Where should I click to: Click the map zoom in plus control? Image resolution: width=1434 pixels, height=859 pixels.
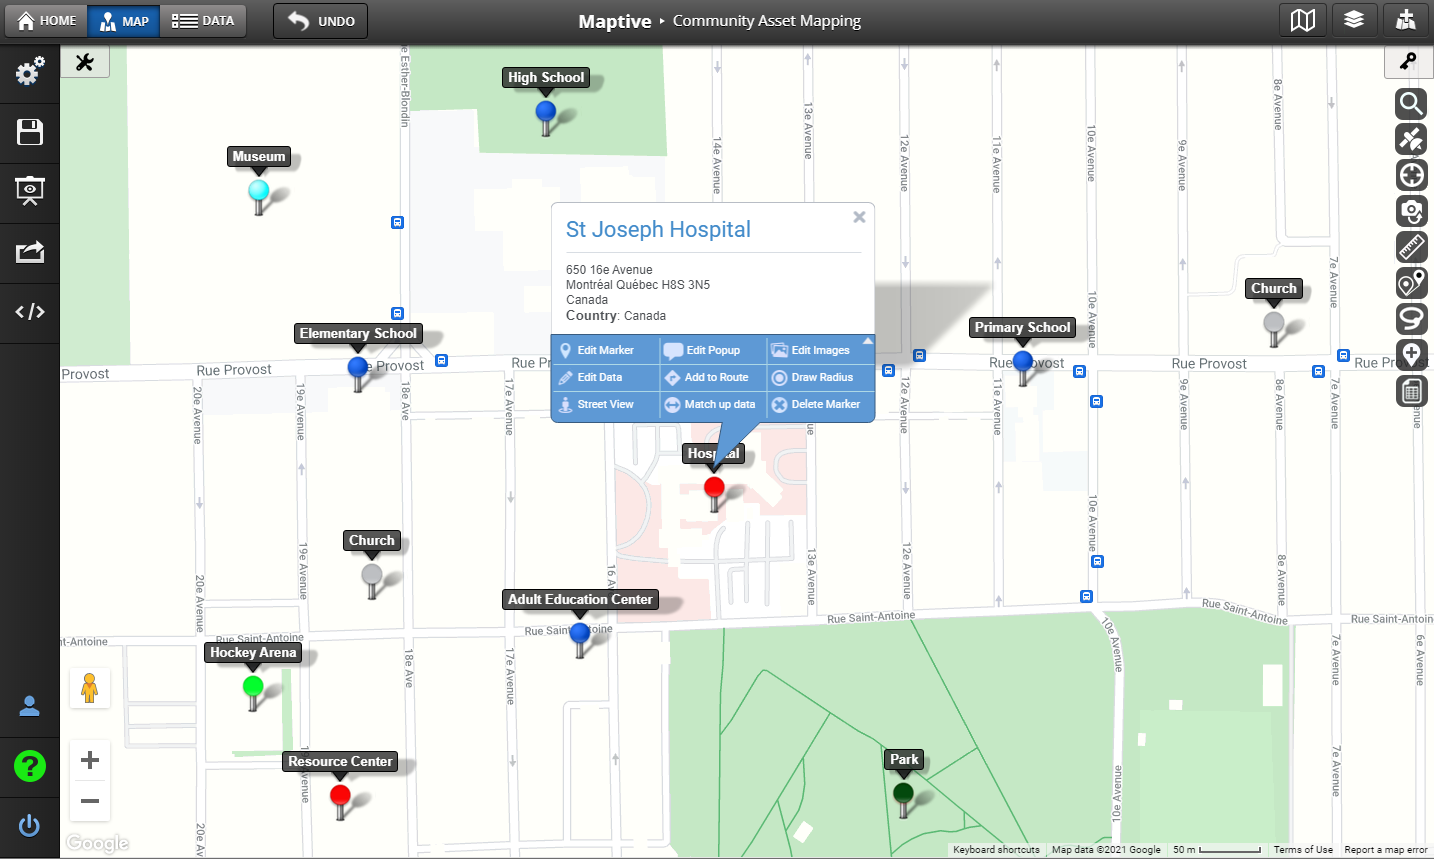pos(90,760)
